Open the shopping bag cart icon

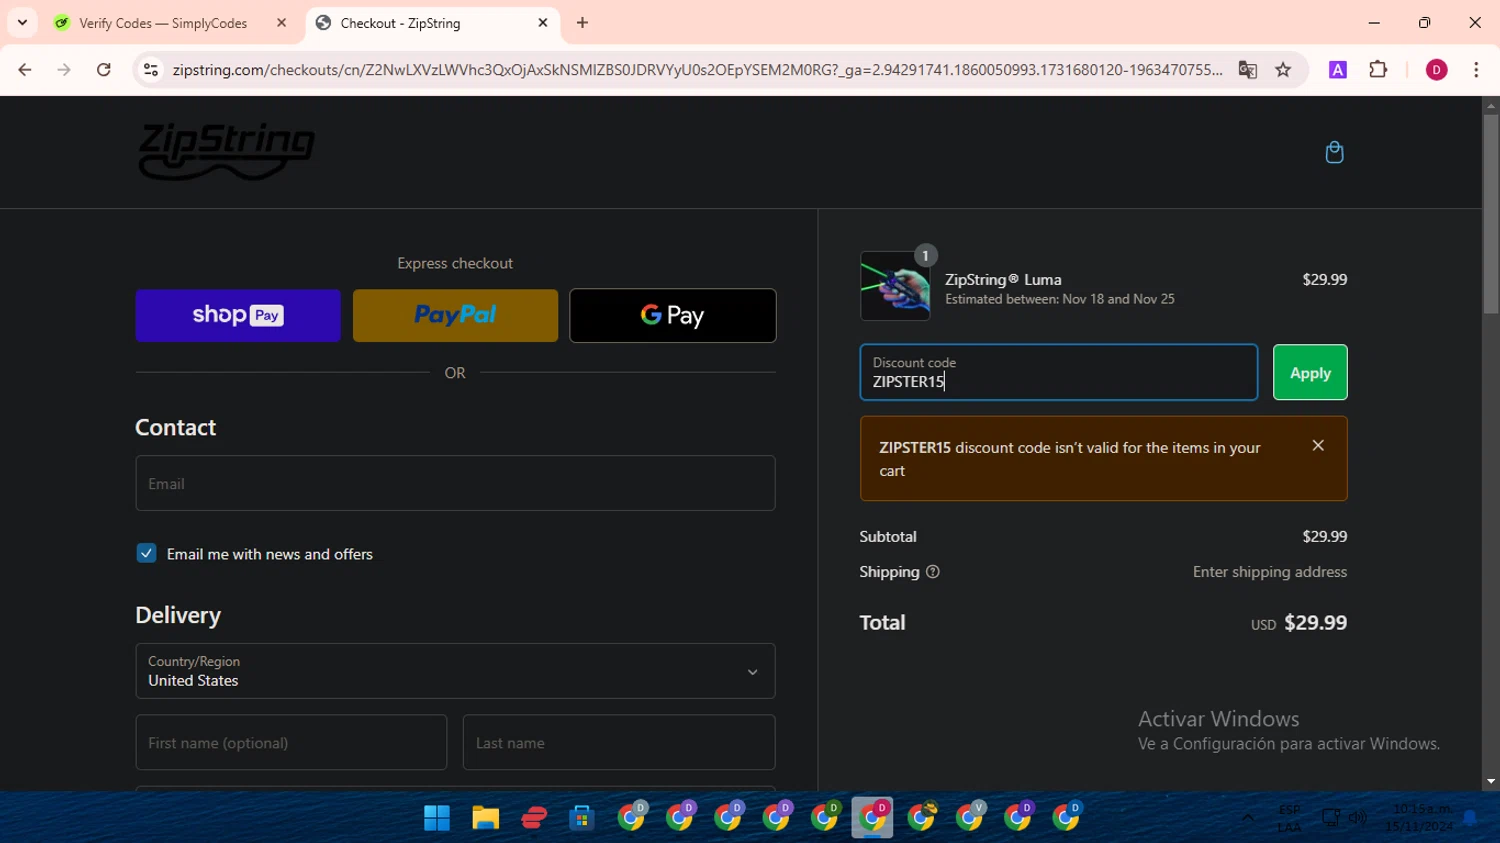tap(1334, 152)
